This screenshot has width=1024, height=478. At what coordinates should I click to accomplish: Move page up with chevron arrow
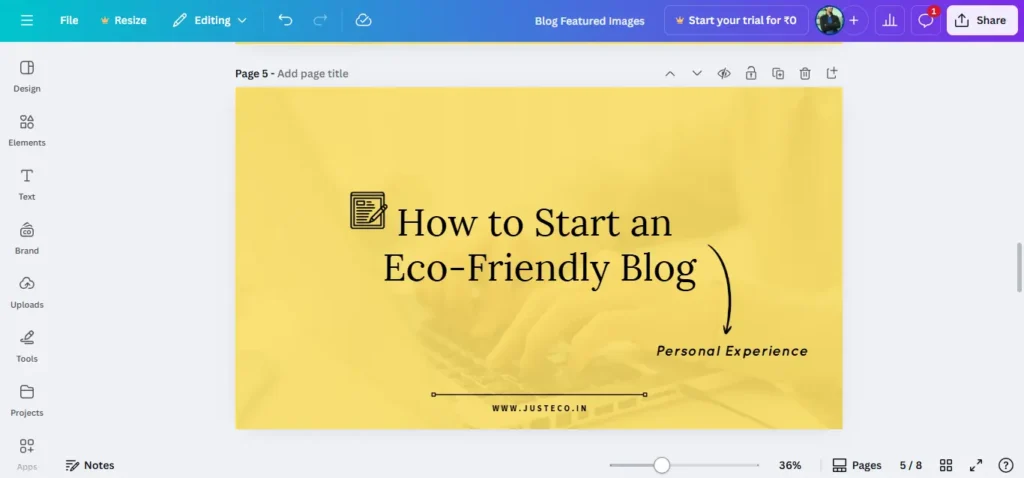(x=670, y=73)
